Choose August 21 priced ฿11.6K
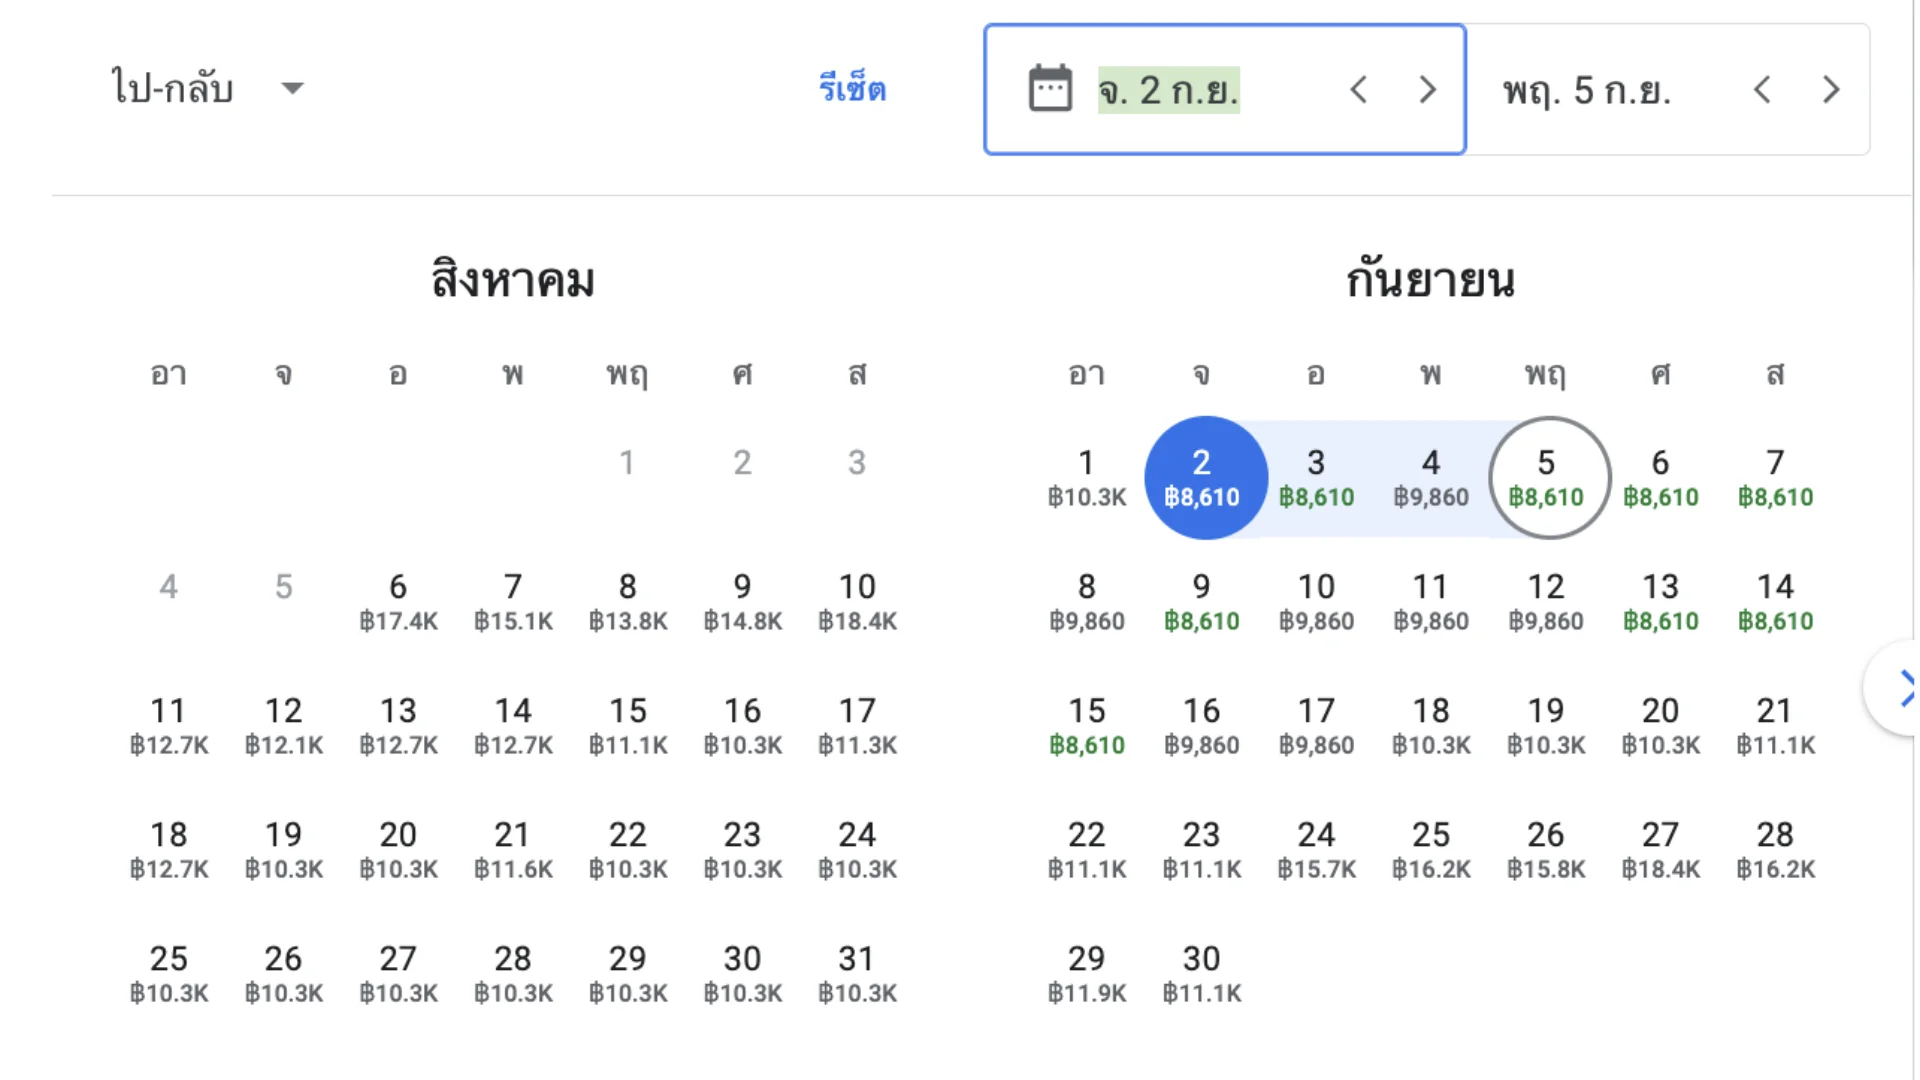1920x1080 pixels. pos(513,850)
